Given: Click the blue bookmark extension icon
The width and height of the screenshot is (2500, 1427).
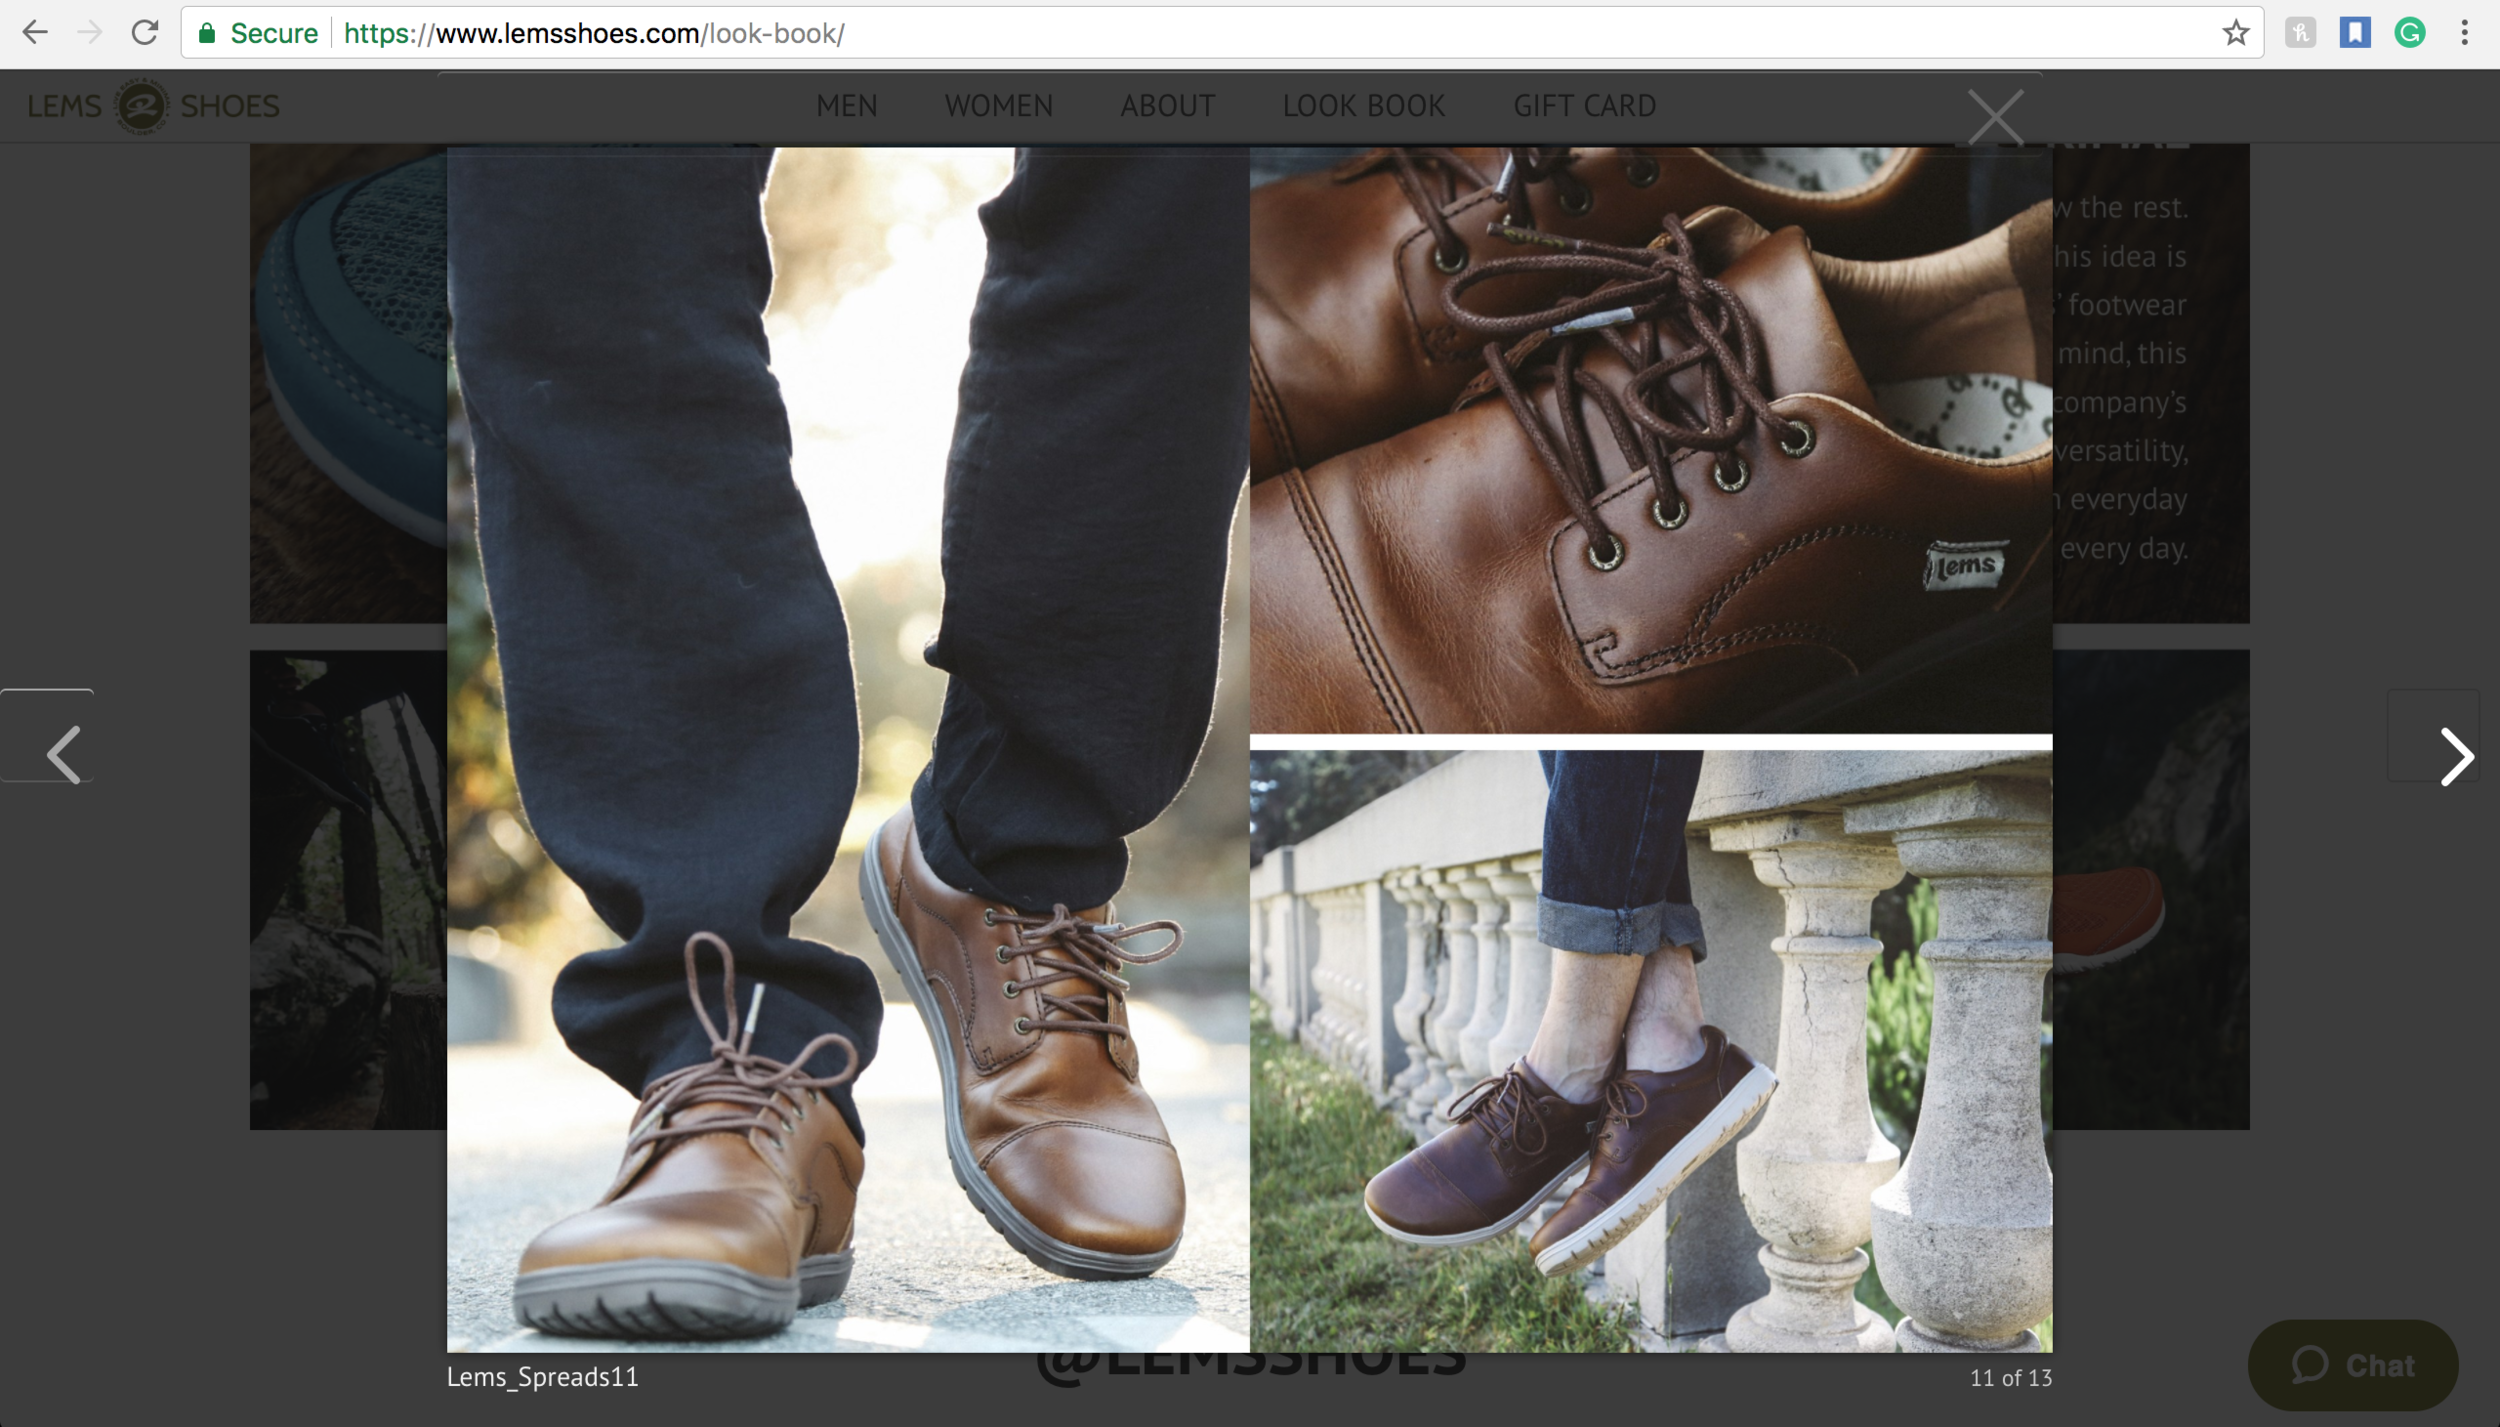Looking at the screenshot, I should pos(2355,33).
